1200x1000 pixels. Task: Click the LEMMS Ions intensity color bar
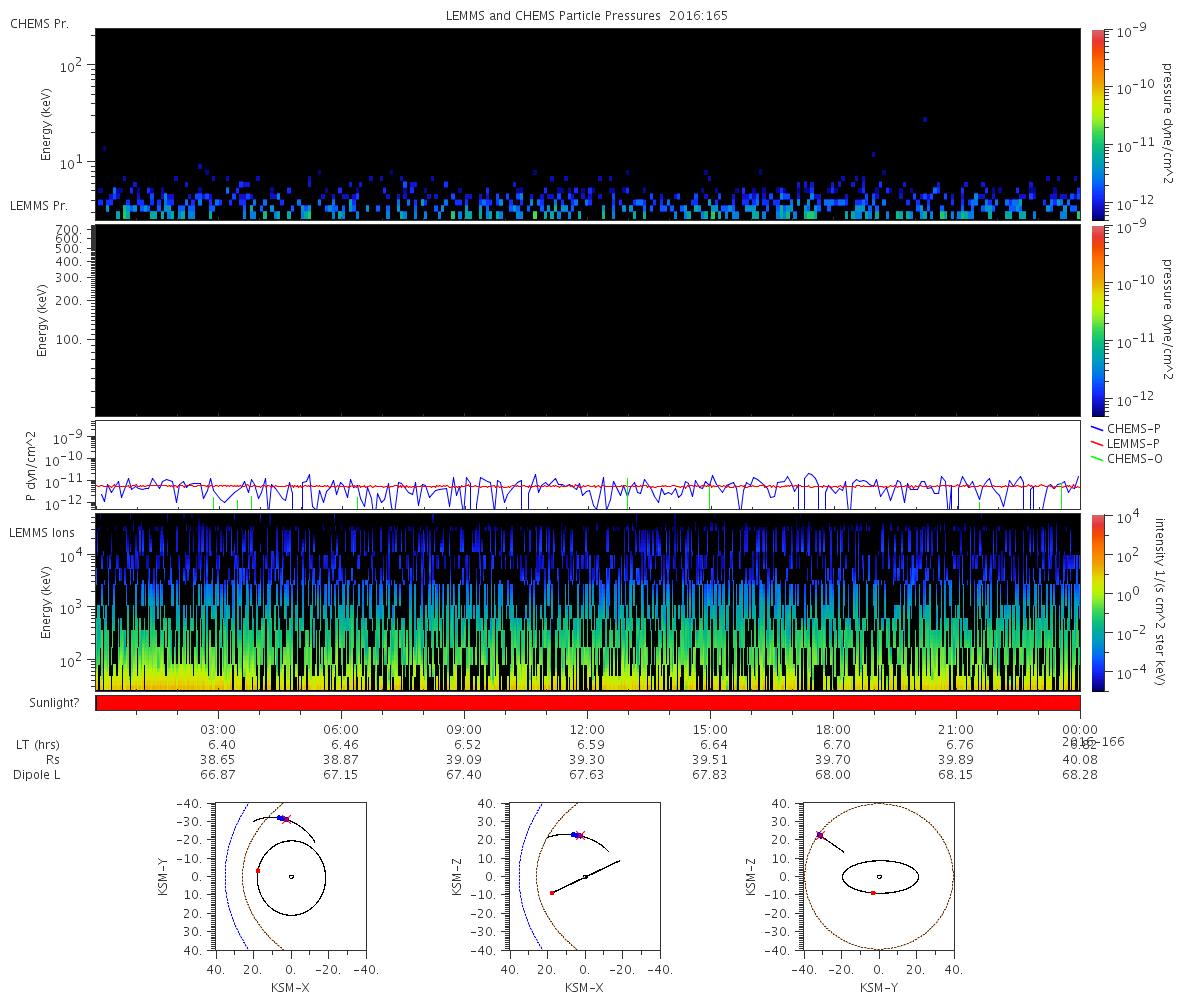coord(1097,603)
